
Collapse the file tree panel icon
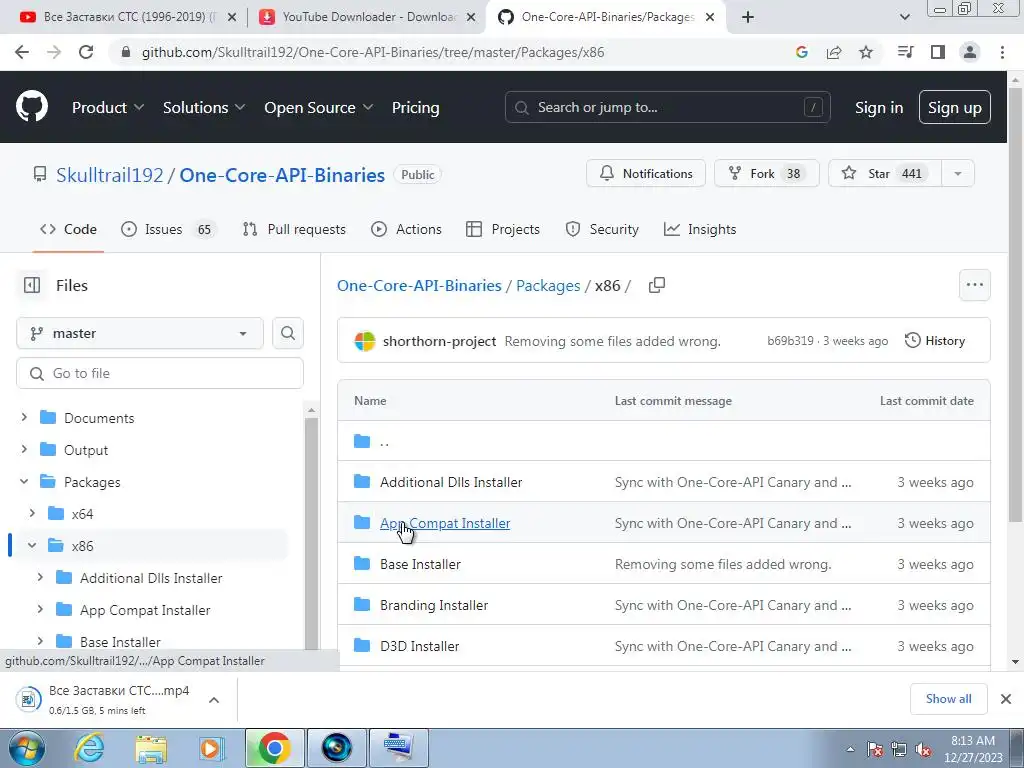pyautogui.click(x=32, y=285)
